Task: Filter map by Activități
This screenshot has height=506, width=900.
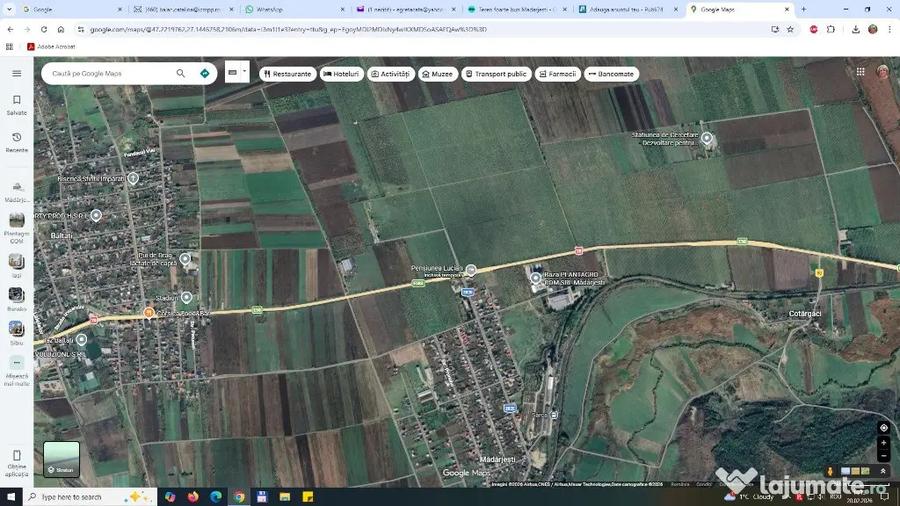Action: 391,74
